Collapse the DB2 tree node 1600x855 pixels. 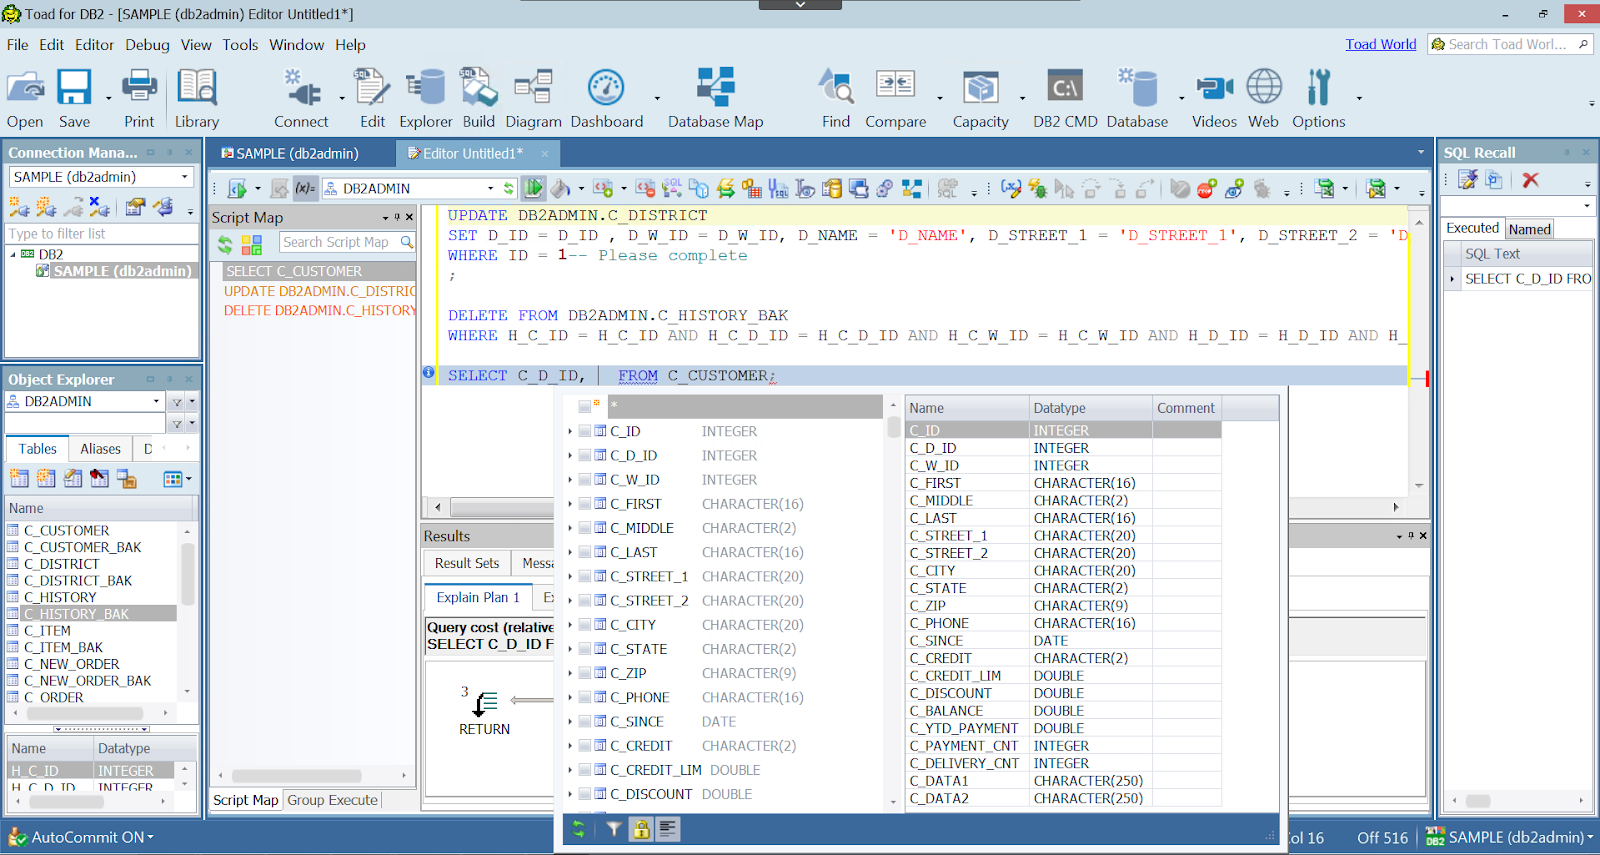pyautogui.click(x=13, y=254)
